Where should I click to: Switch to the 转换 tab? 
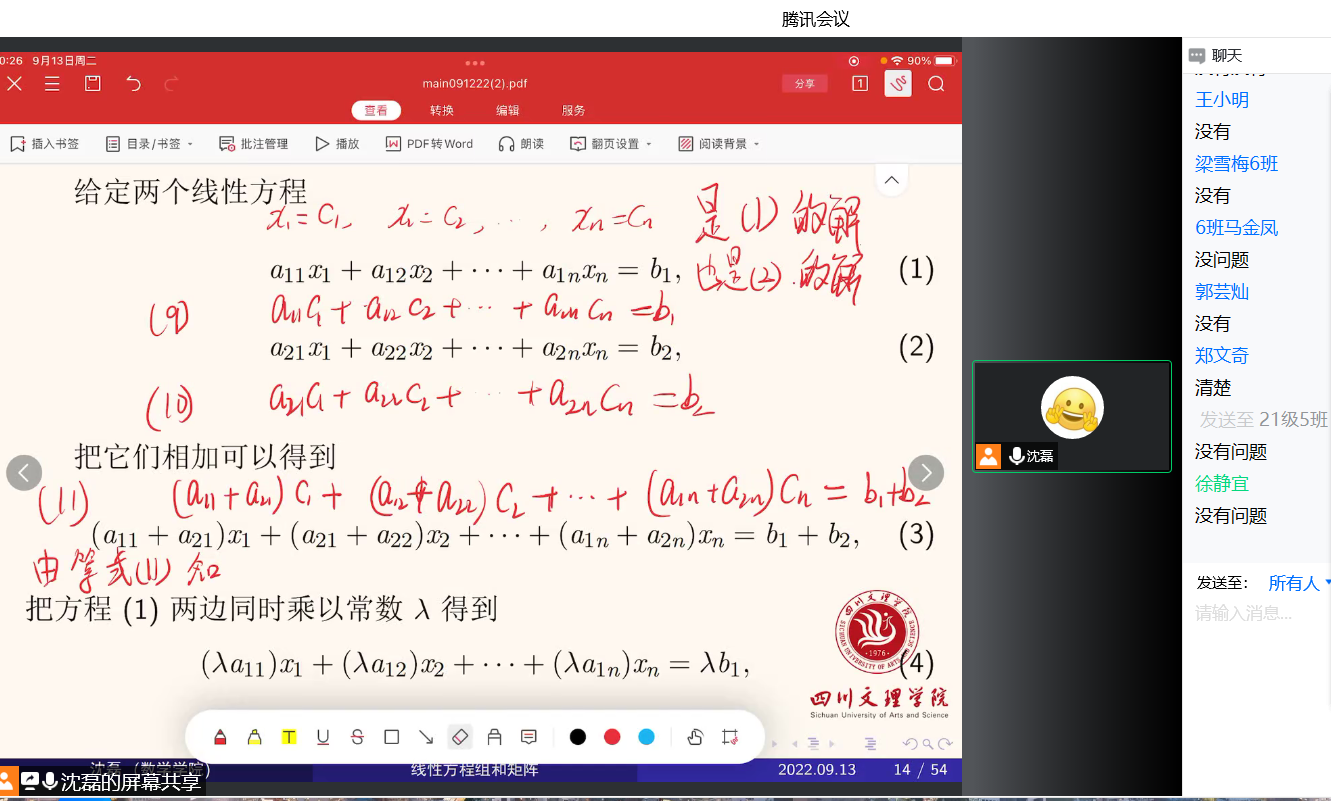[x=442, y=111]
